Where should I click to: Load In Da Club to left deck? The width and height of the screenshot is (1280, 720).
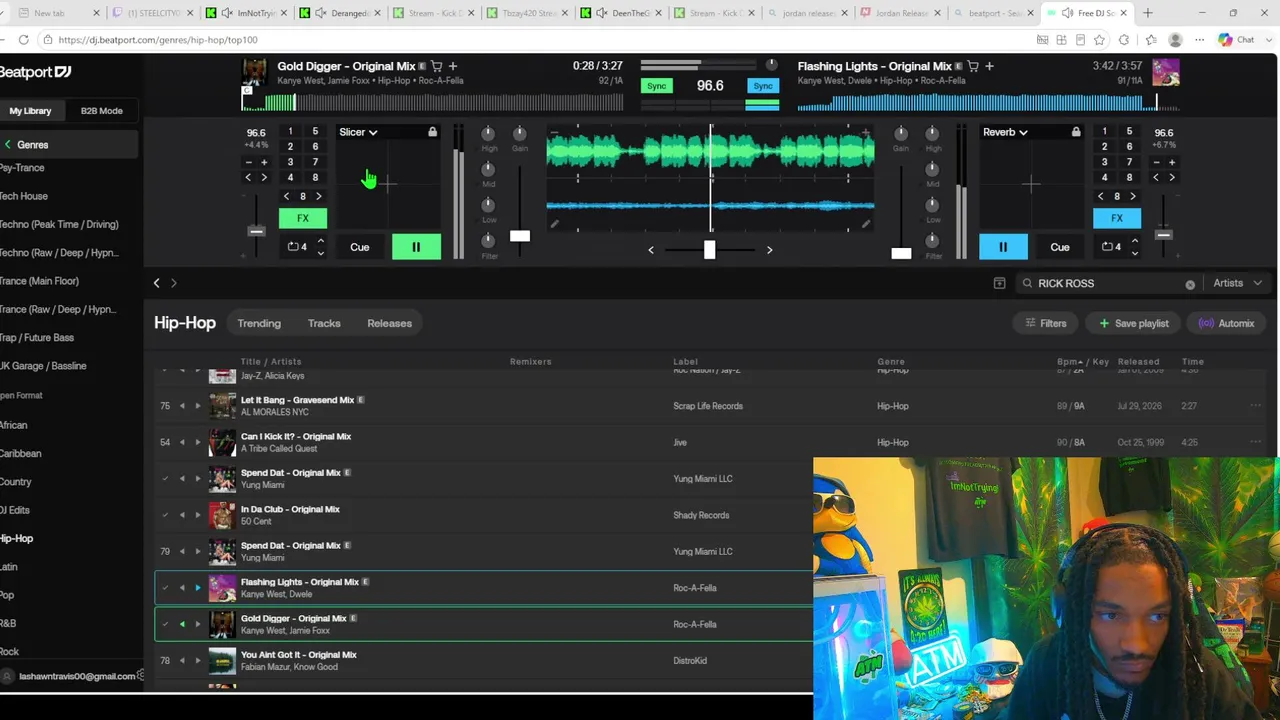(x=182, y=515)
